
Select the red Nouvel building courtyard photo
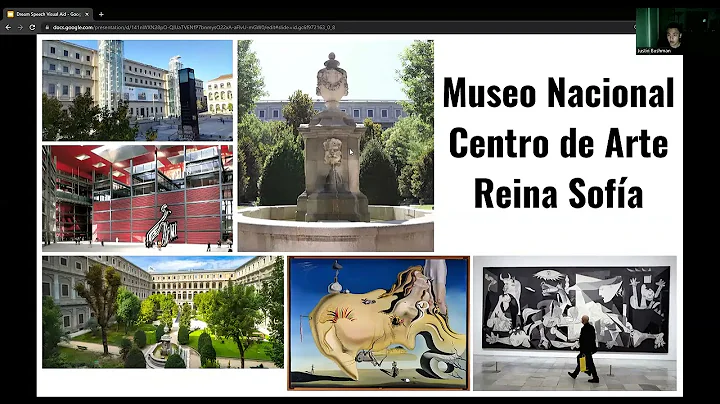coord(137,198)
